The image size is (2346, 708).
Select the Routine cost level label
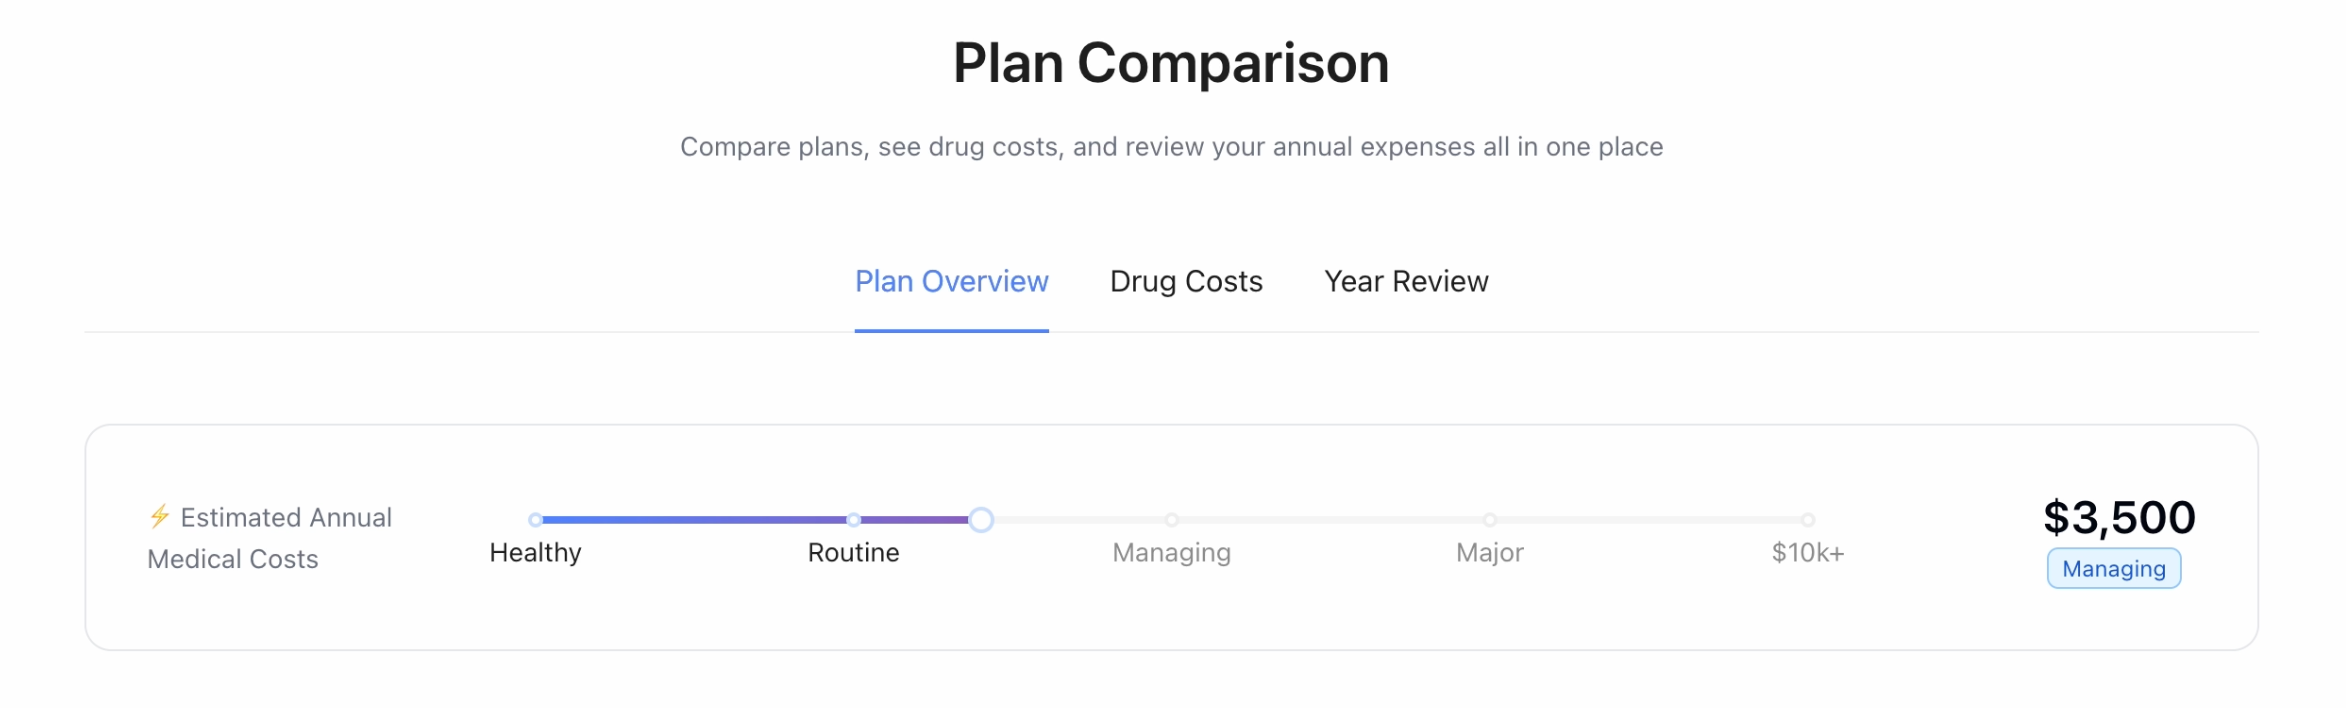point(854,553)
